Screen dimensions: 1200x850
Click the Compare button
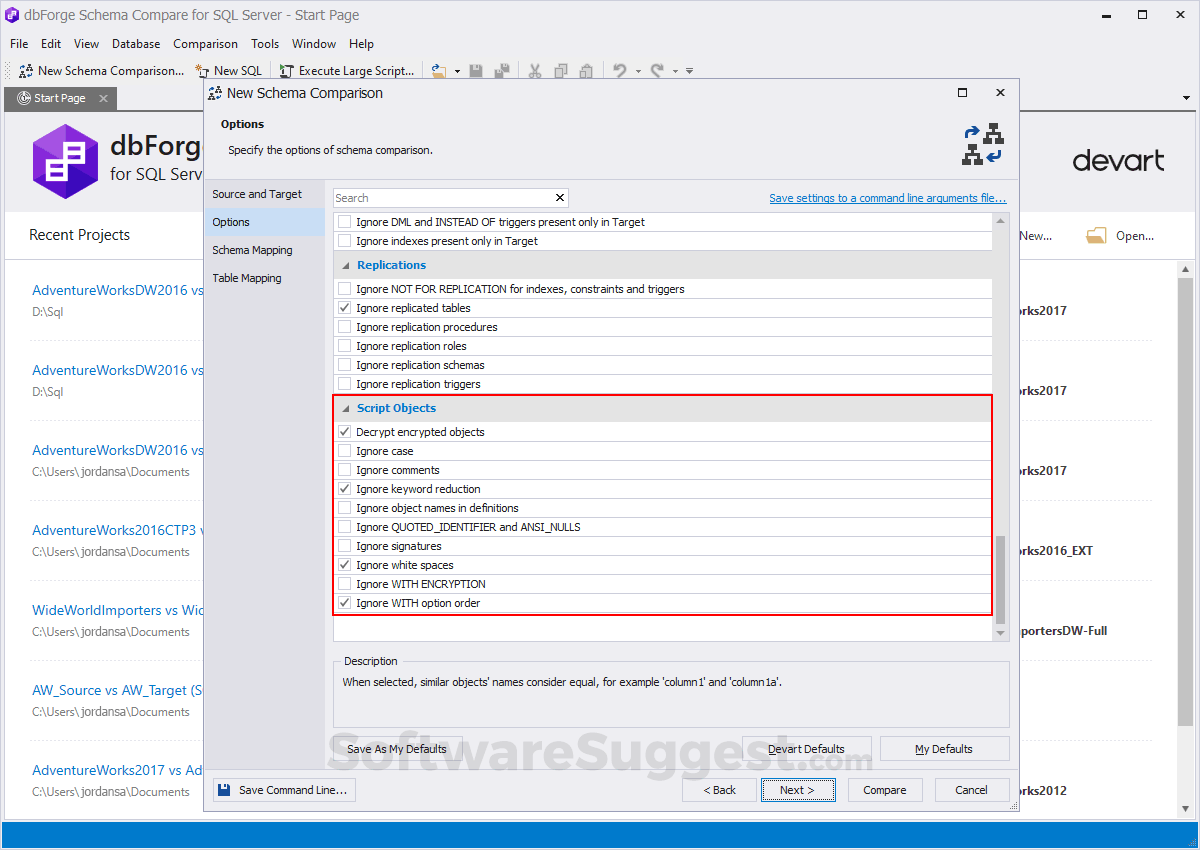point(885,790)
